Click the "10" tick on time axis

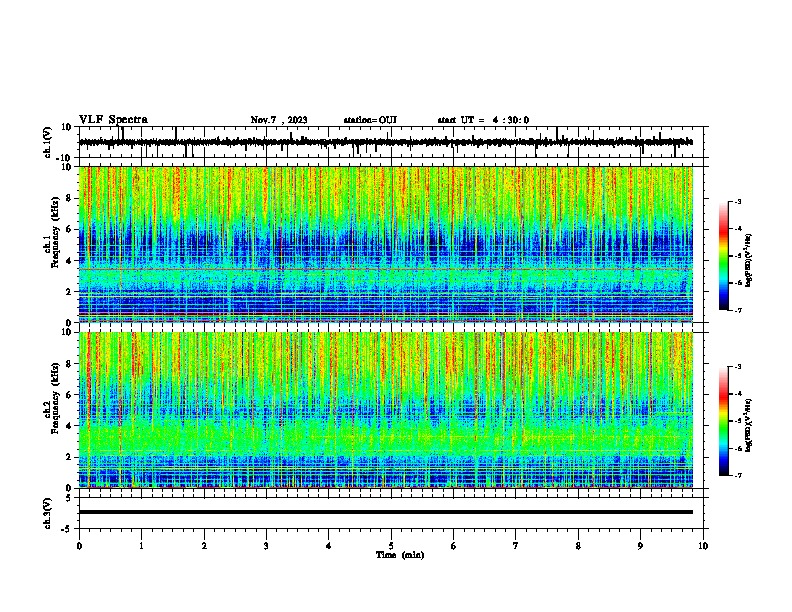click(x=703, y=546)
